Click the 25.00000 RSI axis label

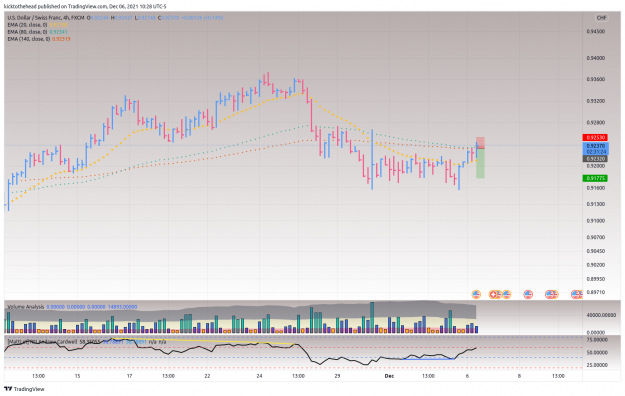[x=597, y=365]
